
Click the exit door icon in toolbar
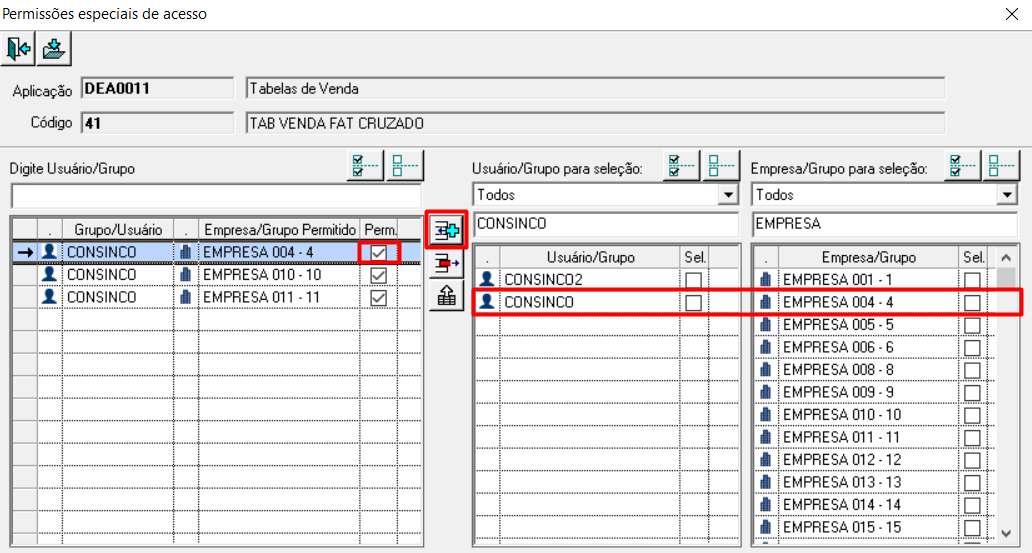[18, 49]
